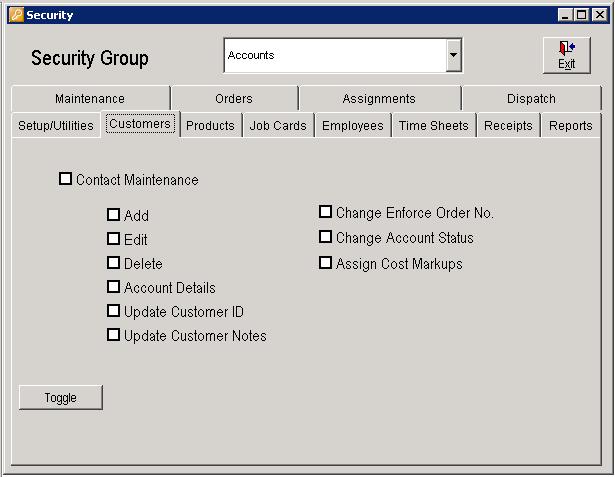Select the Job Cards tab
The width and height of the screenshot is (615, 477).
tap(278, 125)
